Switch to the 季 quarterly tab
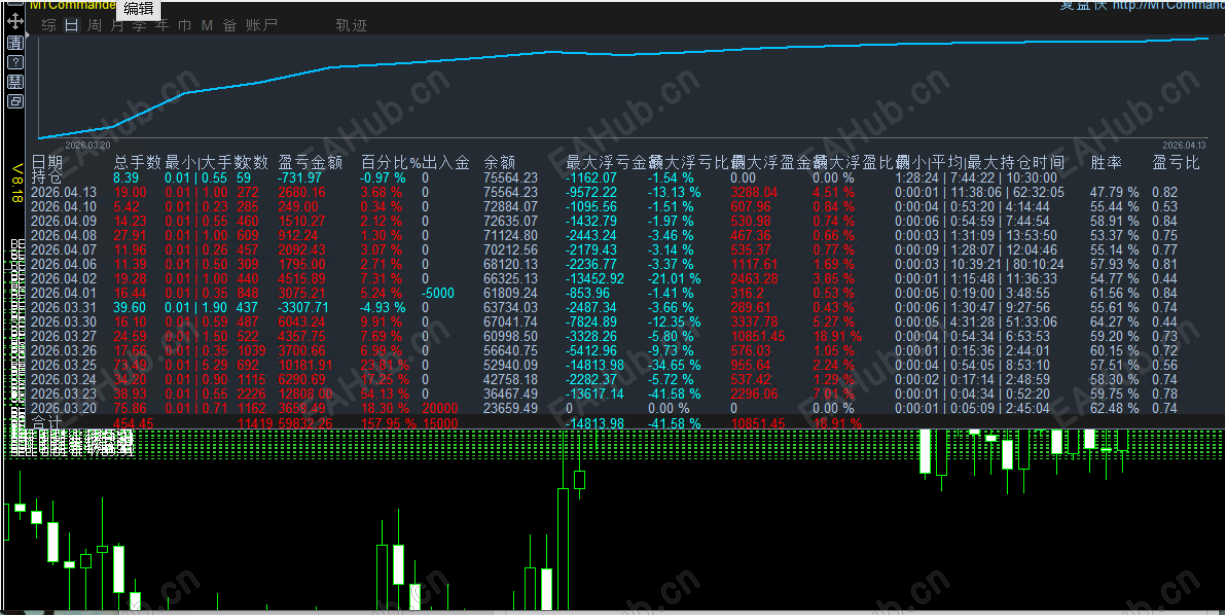 [x=139, y=26]
